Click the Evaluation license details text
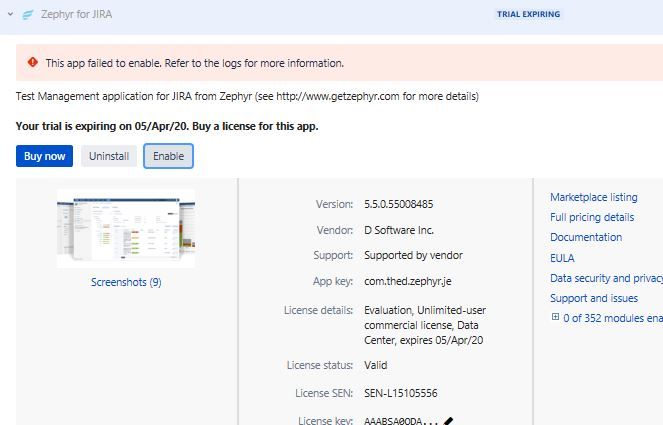663x425 pixels. tap(425, 325)
